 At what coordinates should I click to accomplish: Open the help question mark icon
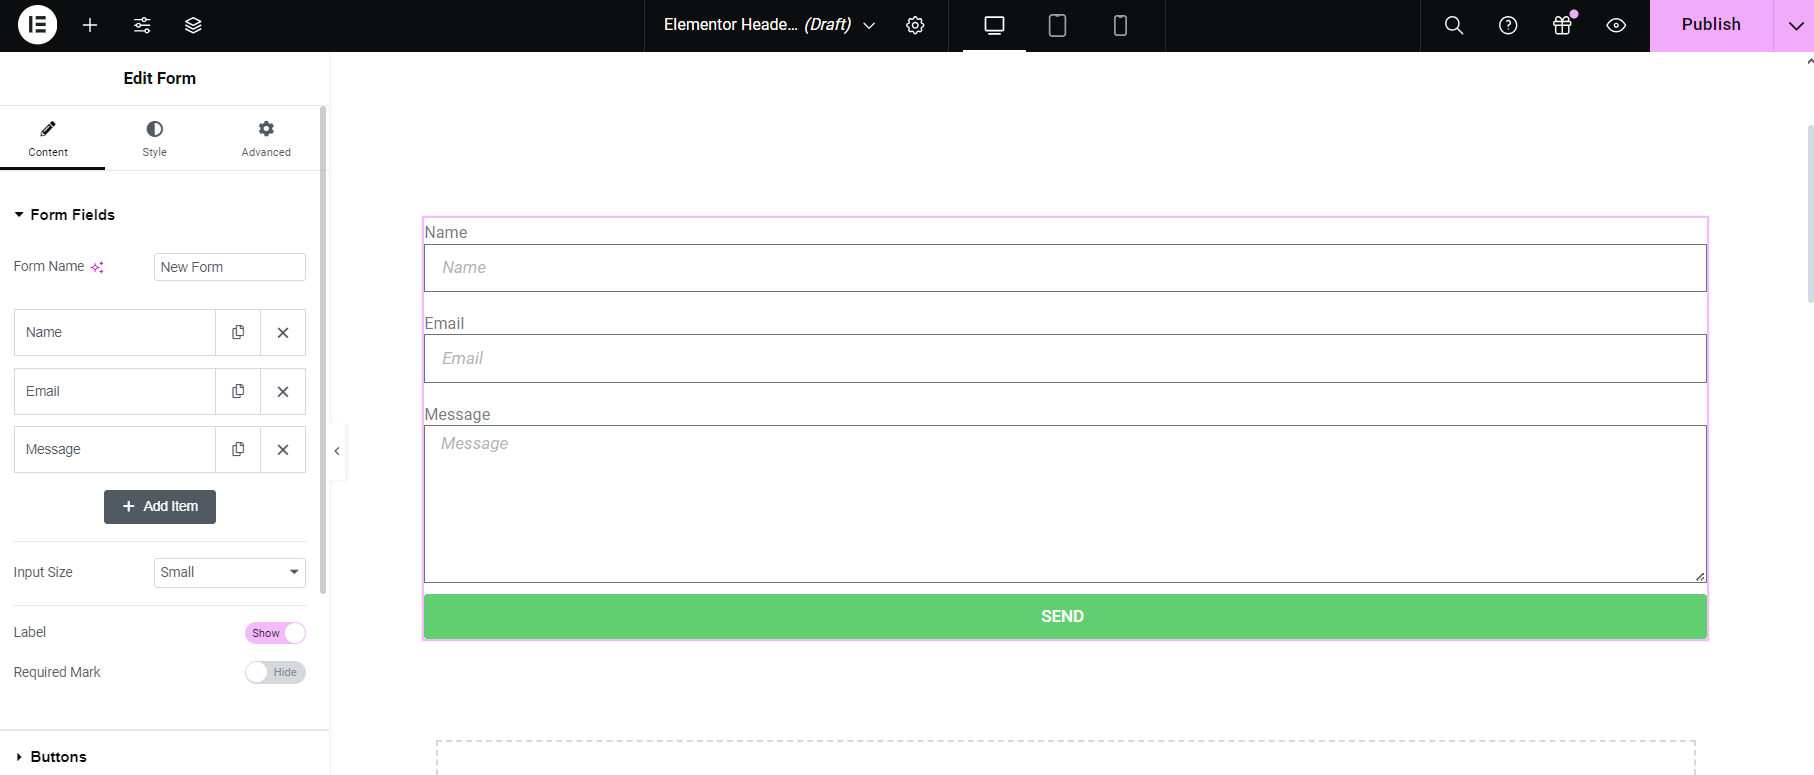(x=1508, y=25)
